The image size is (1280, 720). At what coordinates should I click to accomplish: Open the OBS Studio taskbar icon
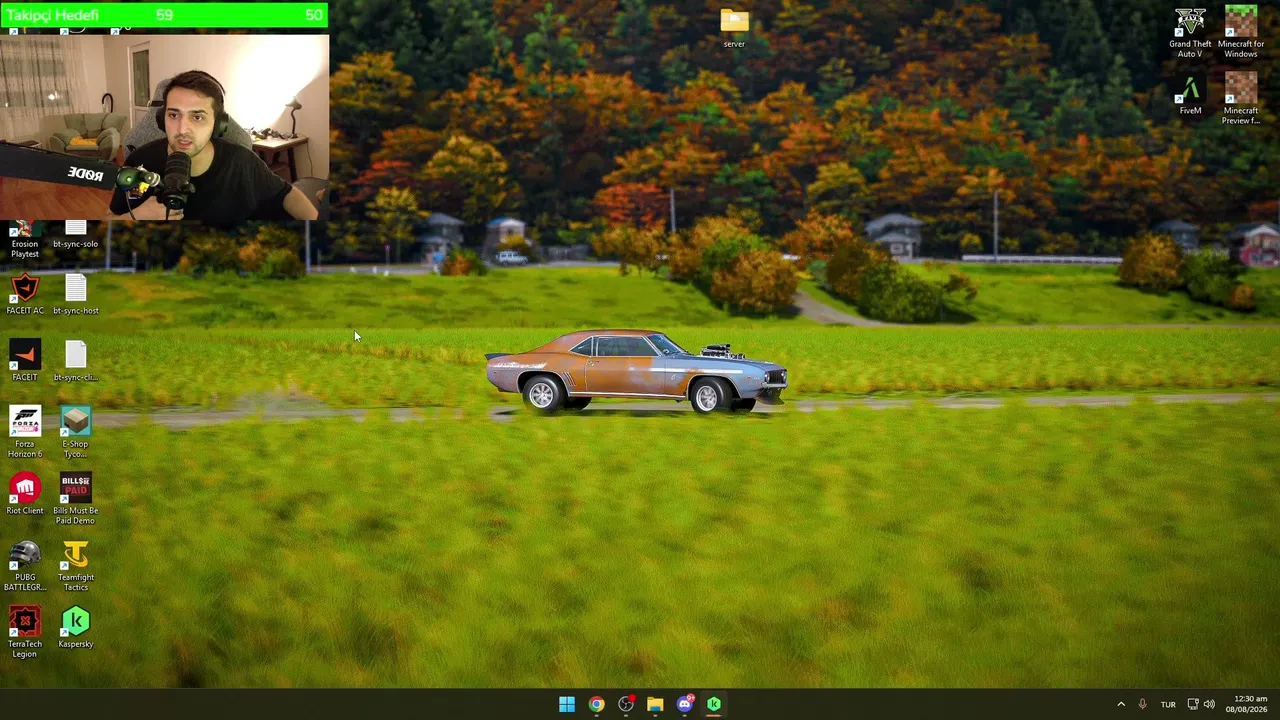click(626, 704)
